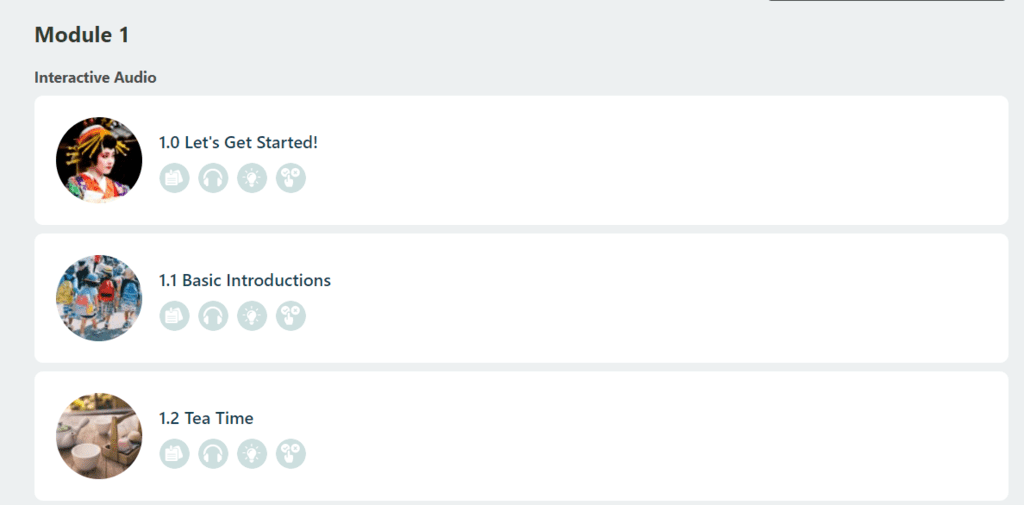The image size is (1024, 505).
Task: Click notes icon under Tea Time
Action: pyautogui.click(x=174, y=454)
